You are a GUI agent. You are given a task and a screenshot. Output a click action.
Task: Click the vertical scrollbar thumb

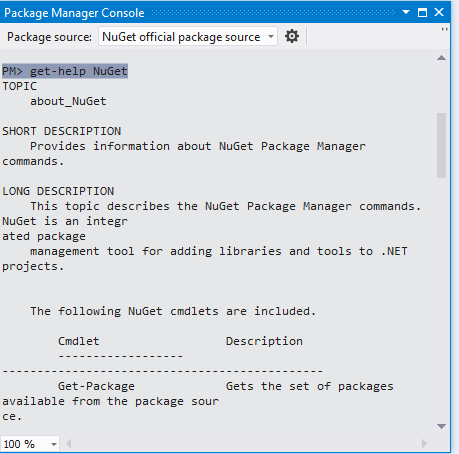pyautogui.click(x=441, y=145)
